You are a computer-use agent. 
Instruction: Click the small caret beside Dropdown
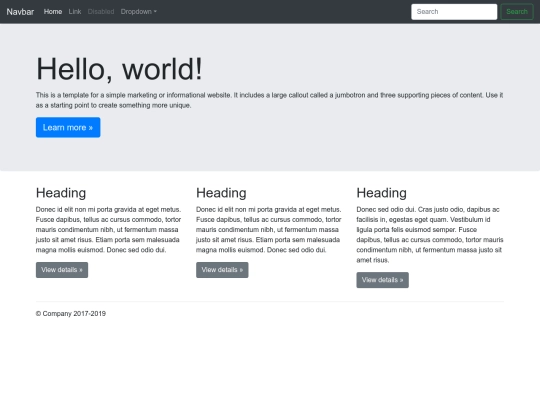(x=155, y=12)
